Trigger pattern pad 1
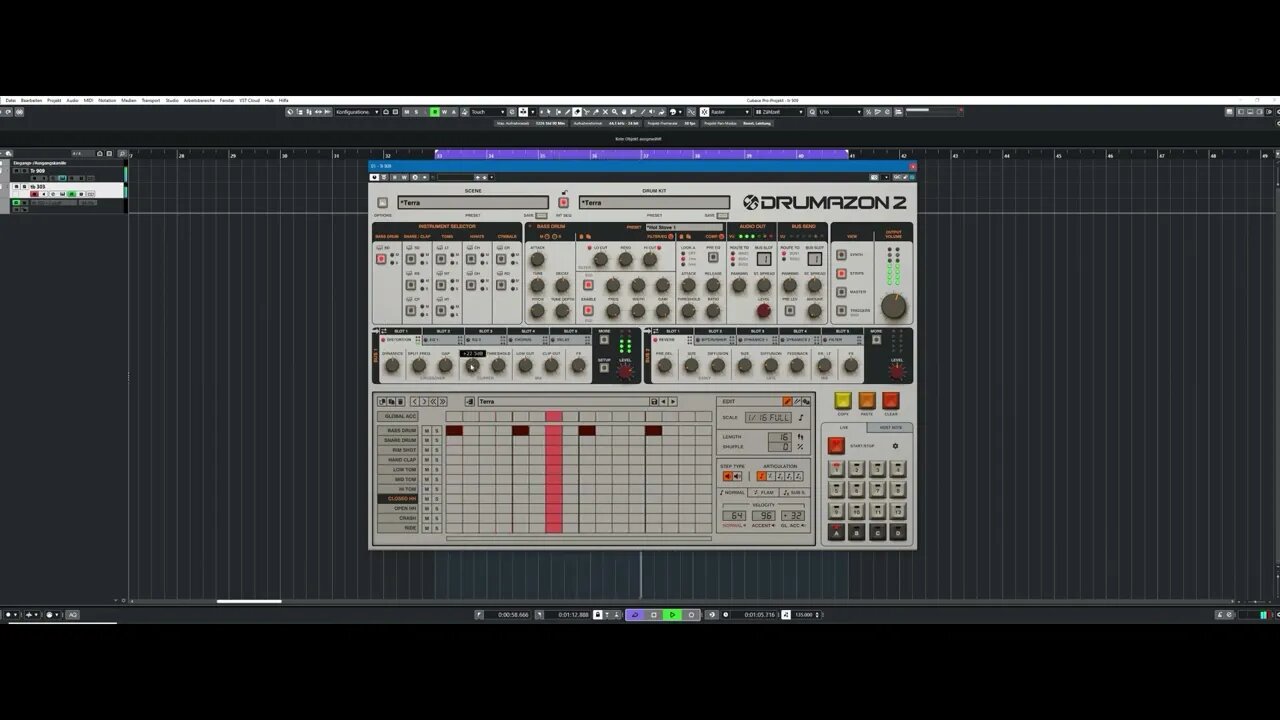Image resolution: width=1280 pixels, height=720 pixels. click(836, 469)
